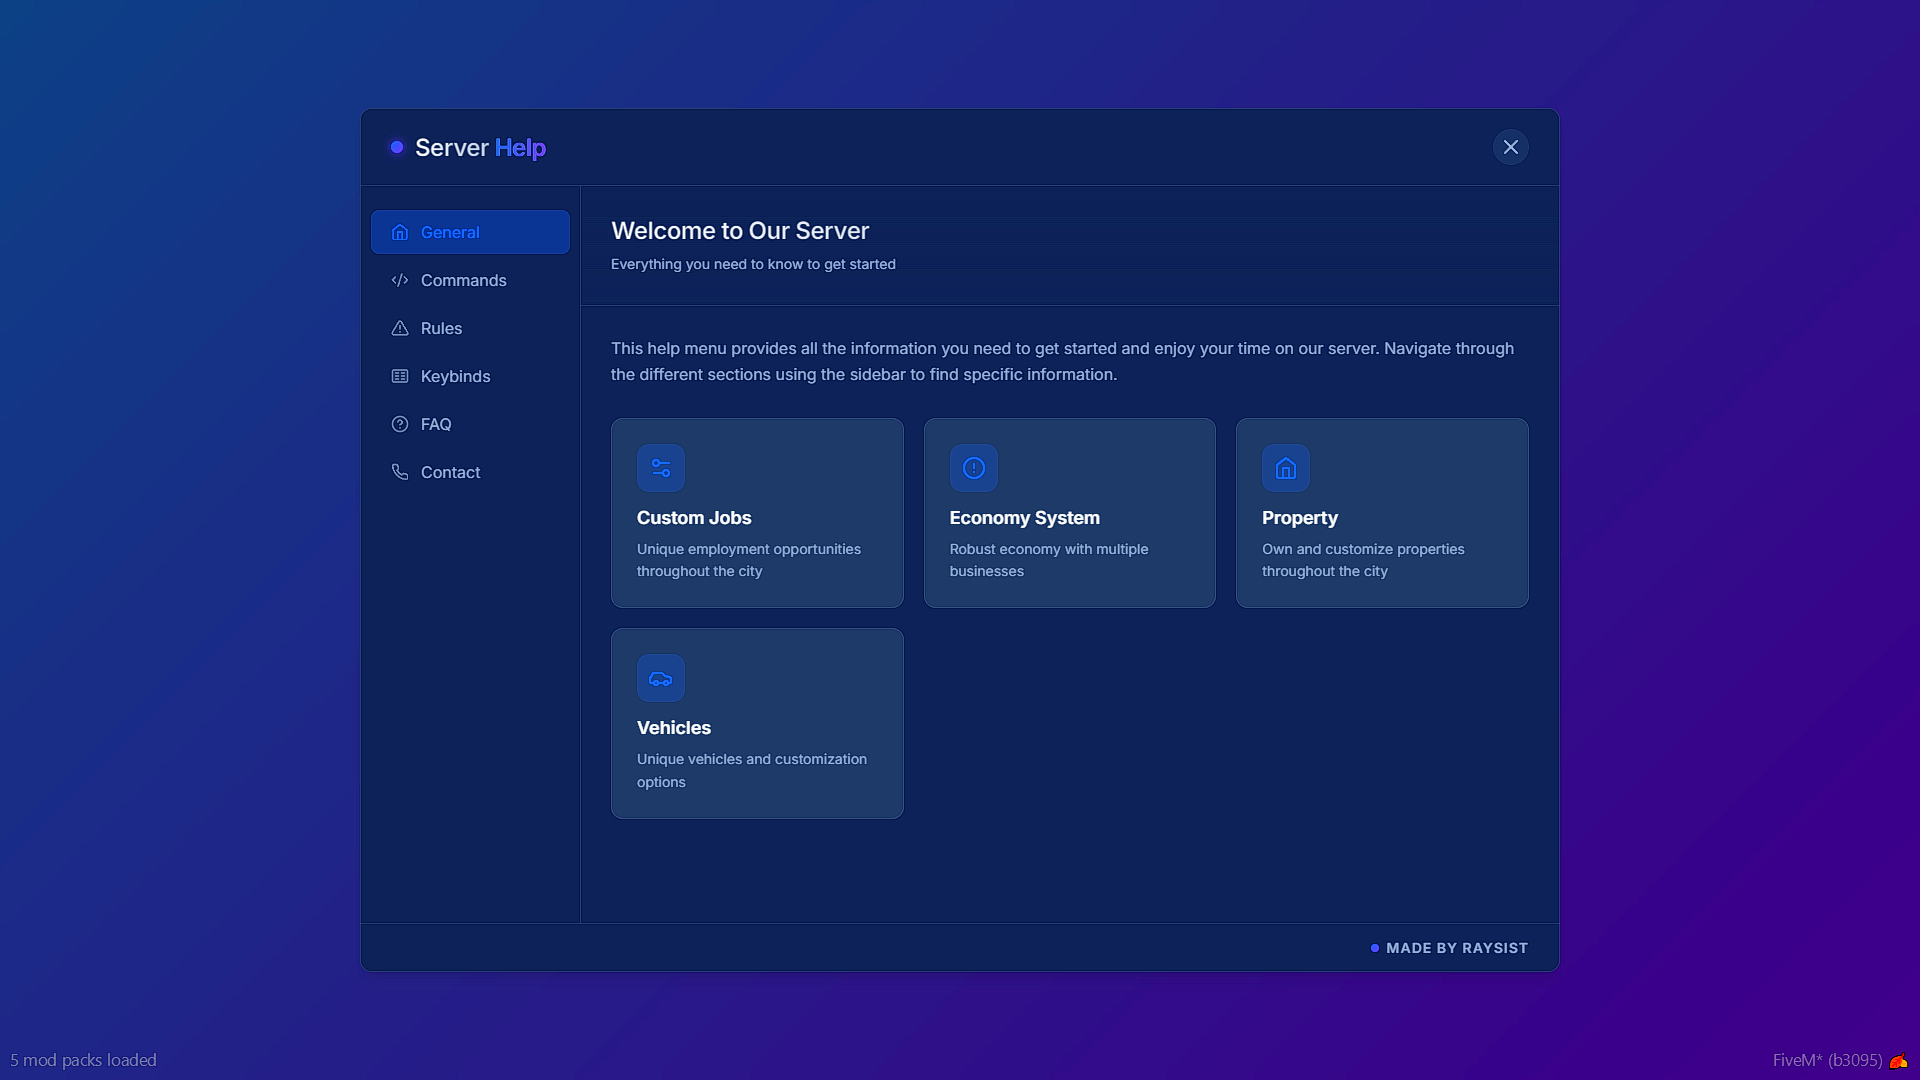Click the Server Help title
This screenshot has height=1080, width=1920.
[480, 147]
